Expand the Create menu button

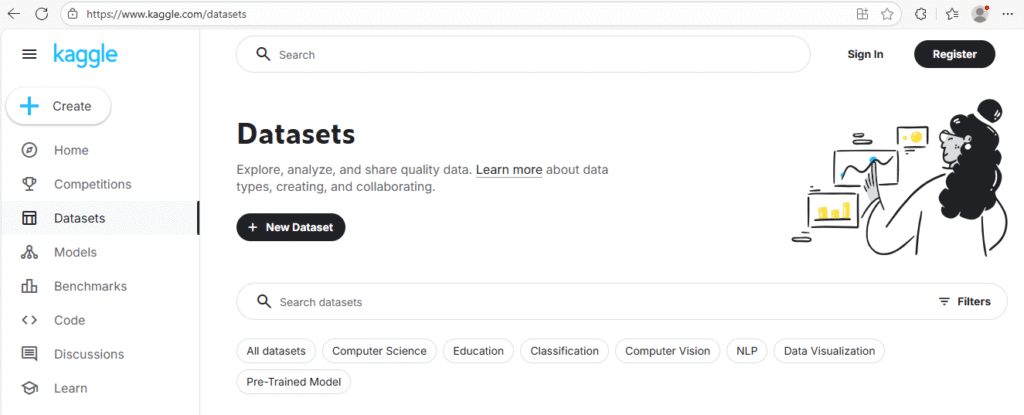(x=58, y=106)
